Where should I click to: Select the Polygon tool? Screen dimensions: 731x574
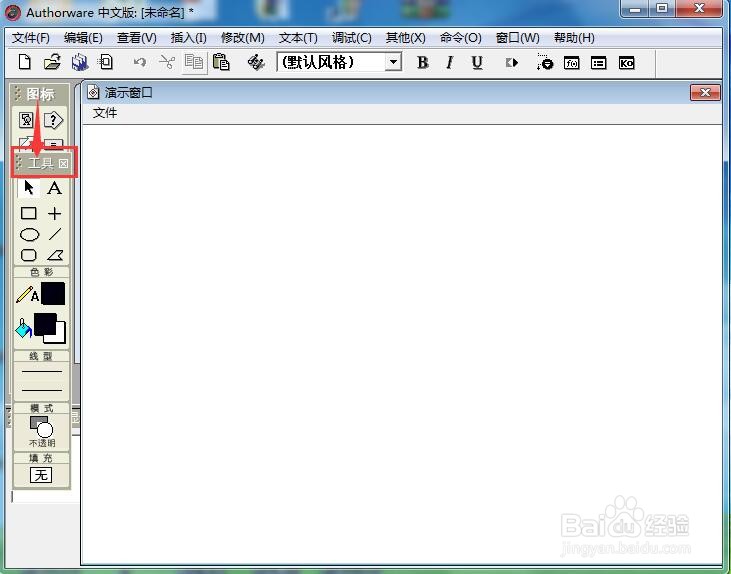(55, 255)
